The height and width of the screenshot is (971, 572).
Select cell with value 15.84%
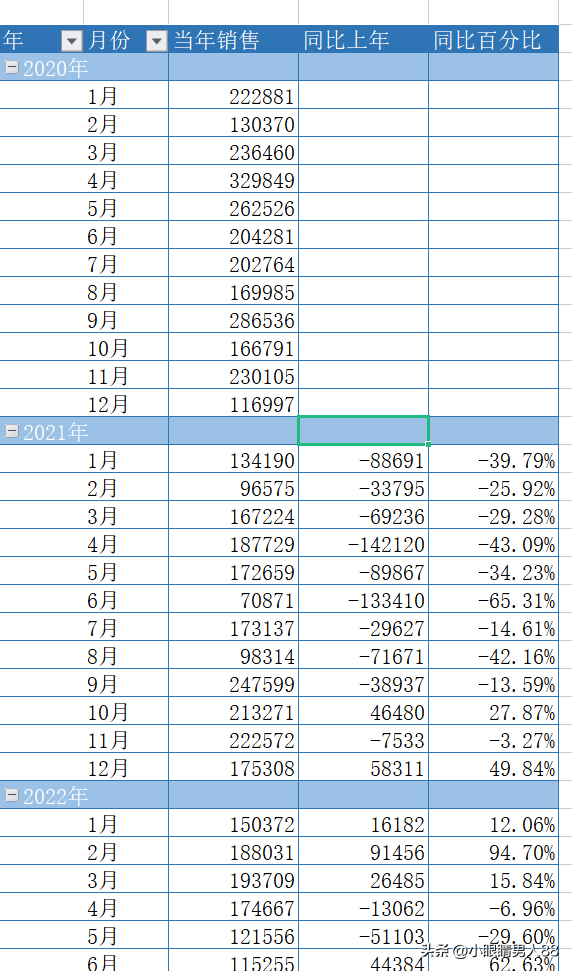pyautogui.click(x=493, y=880)
